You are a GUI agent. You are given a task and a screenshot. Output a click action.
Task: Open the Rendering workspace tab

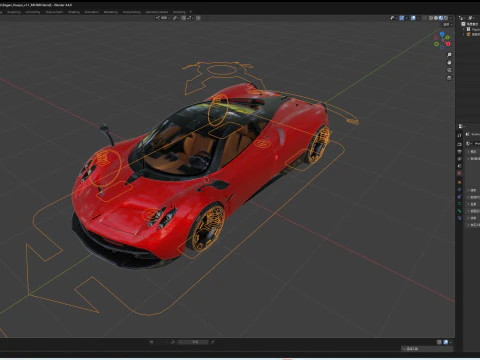(111, 12)
